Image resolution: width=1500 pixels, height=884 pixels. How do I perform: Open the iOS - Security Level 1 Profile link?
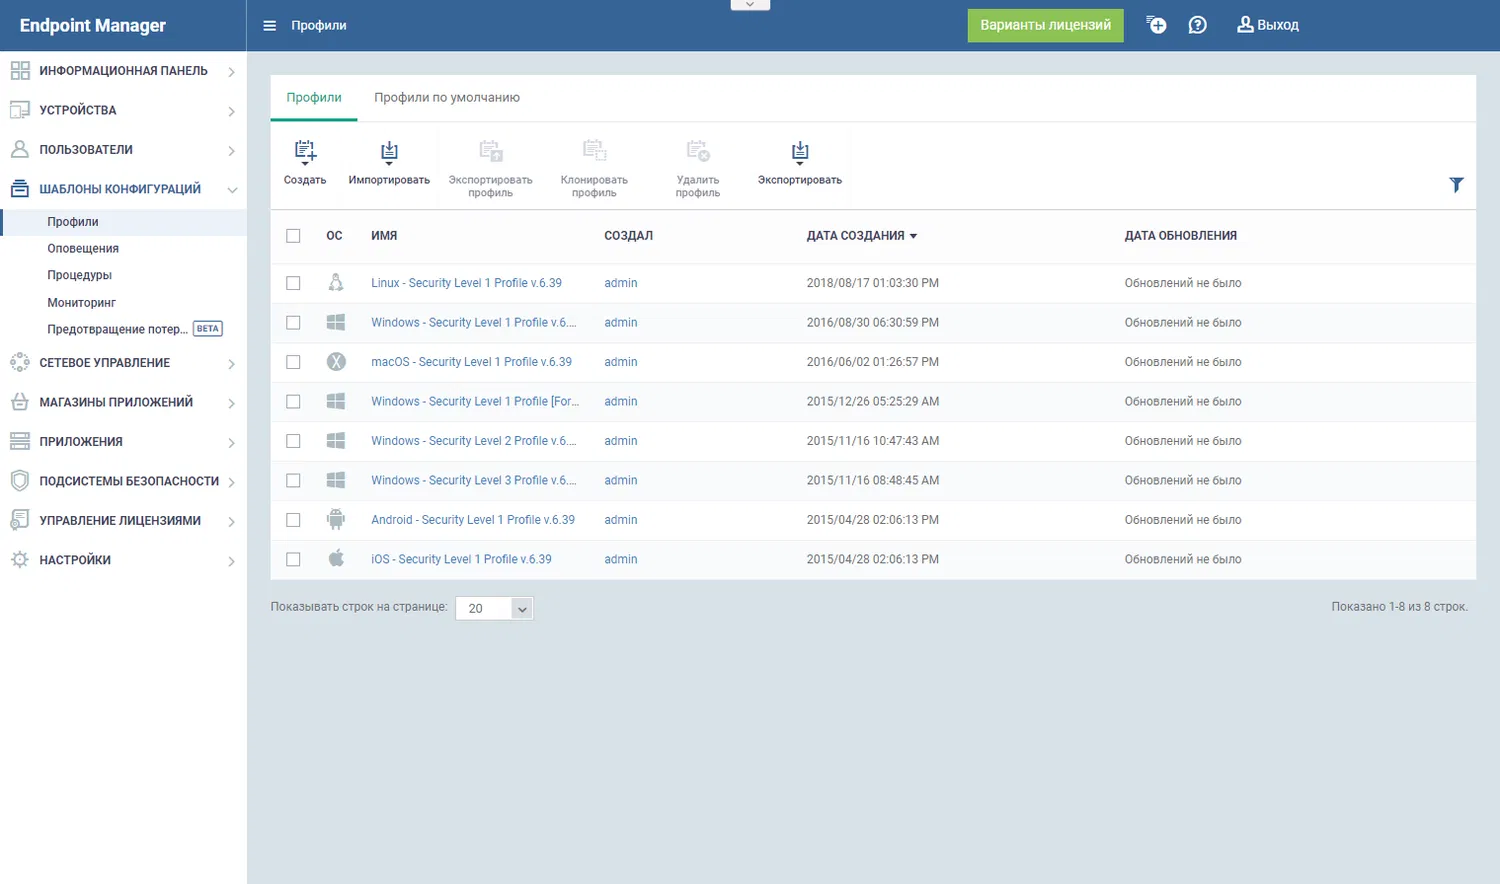(x=461, y=559)
